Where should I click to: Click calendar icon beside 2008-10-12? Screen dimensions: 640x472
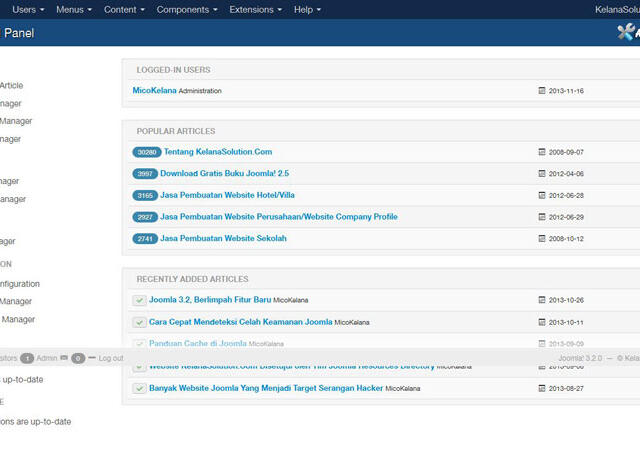coord(542,238)
